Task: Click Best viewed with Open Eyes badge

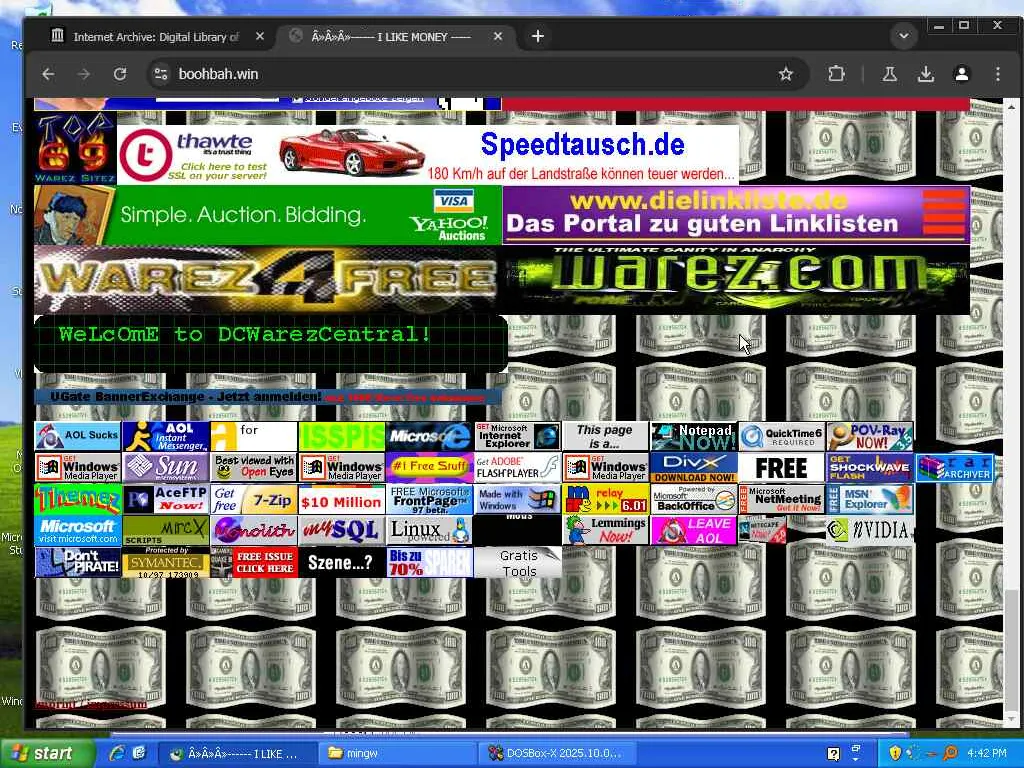Action: click(254, 468)
